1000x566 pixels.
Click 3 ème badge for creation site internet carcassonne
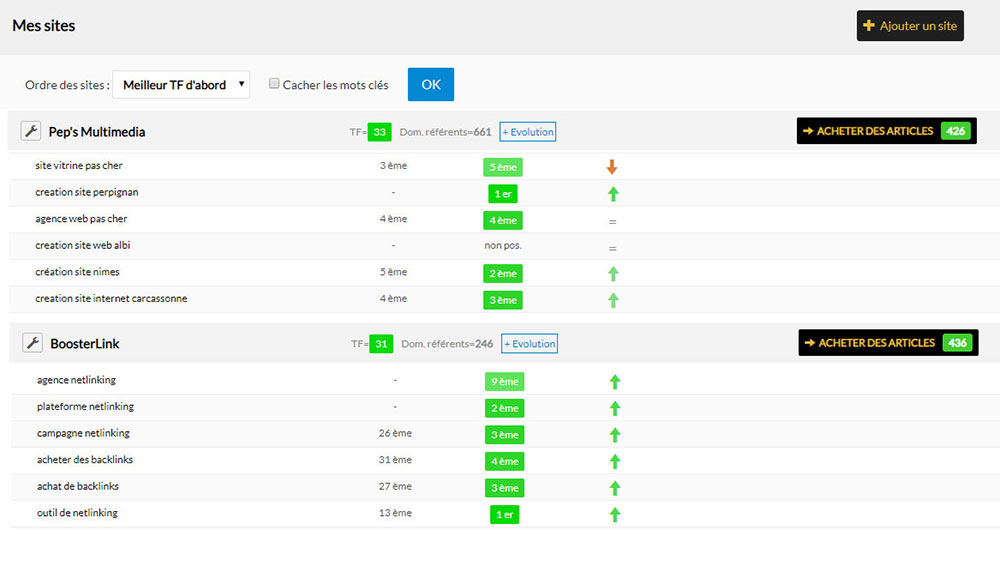503,300
